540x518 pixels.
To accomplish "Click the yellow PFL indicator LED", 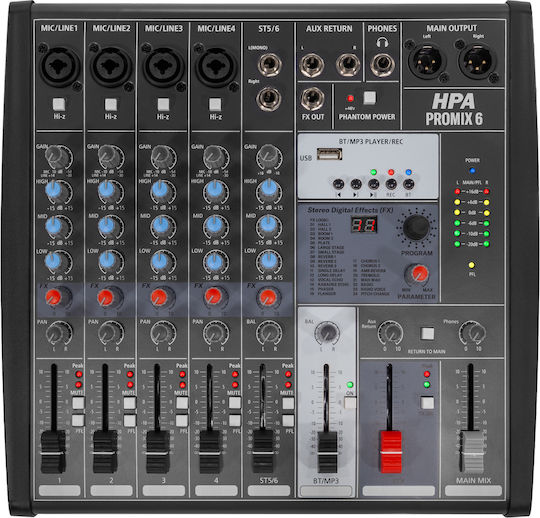I will point(472,265).
